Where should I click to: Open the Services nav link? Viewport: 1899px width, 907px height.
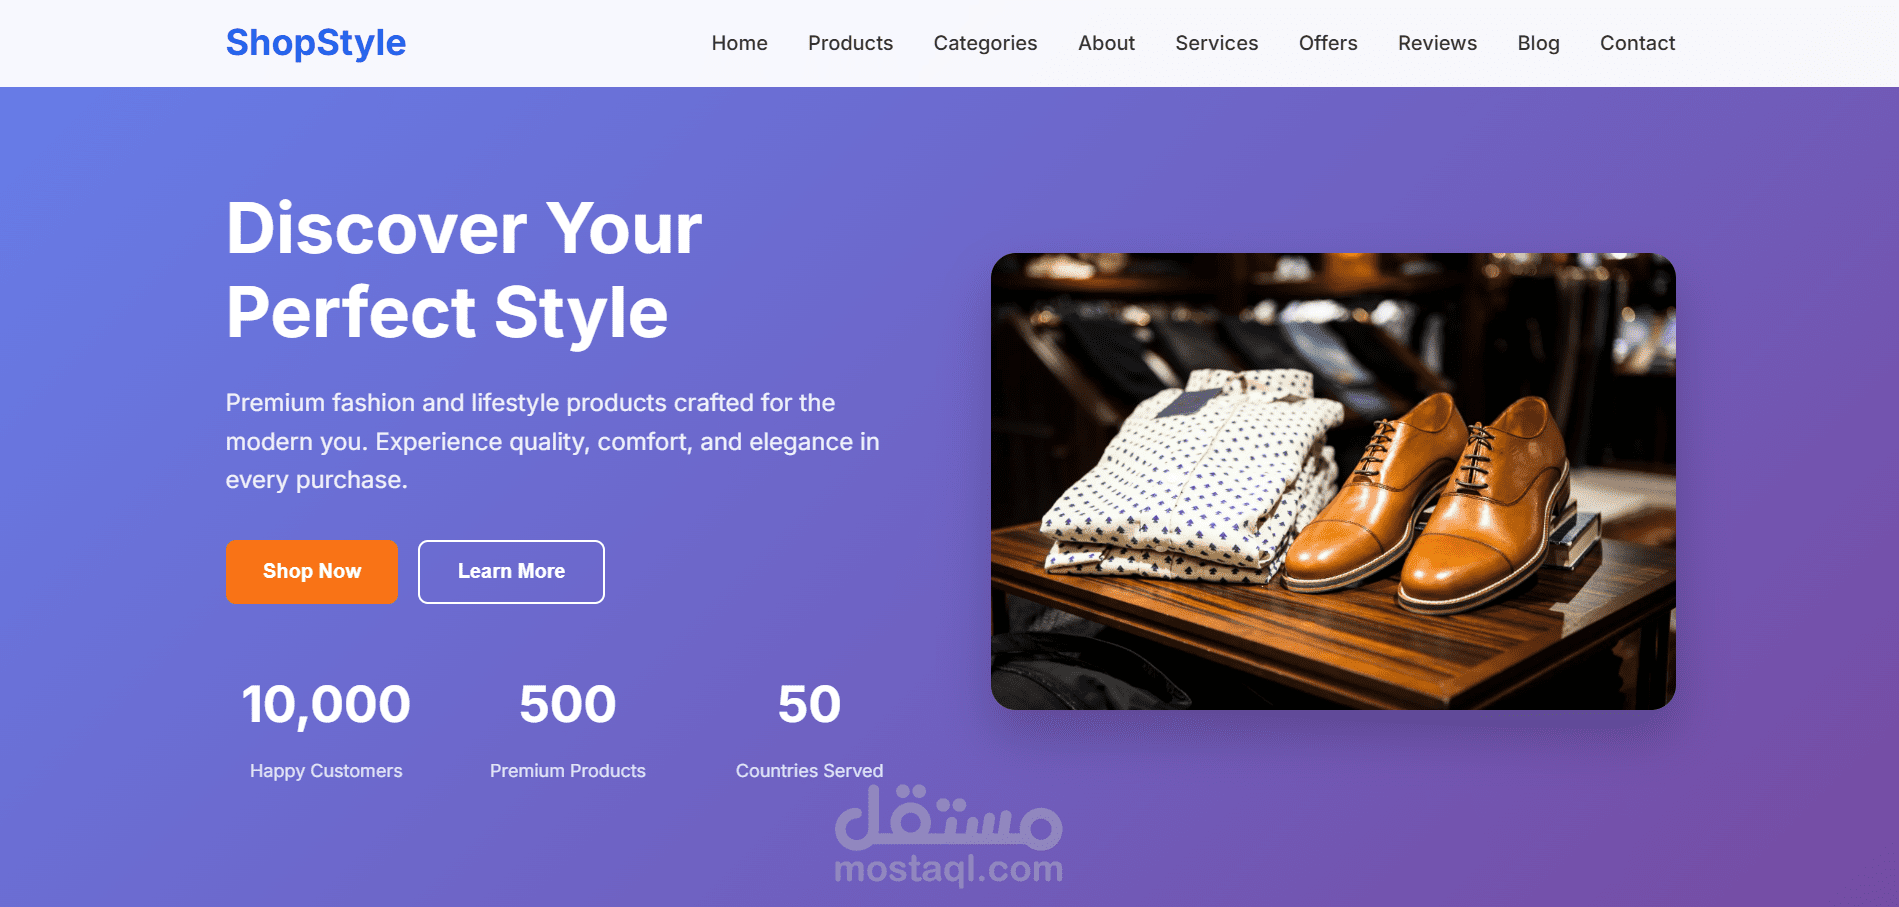coord(1217,43)
